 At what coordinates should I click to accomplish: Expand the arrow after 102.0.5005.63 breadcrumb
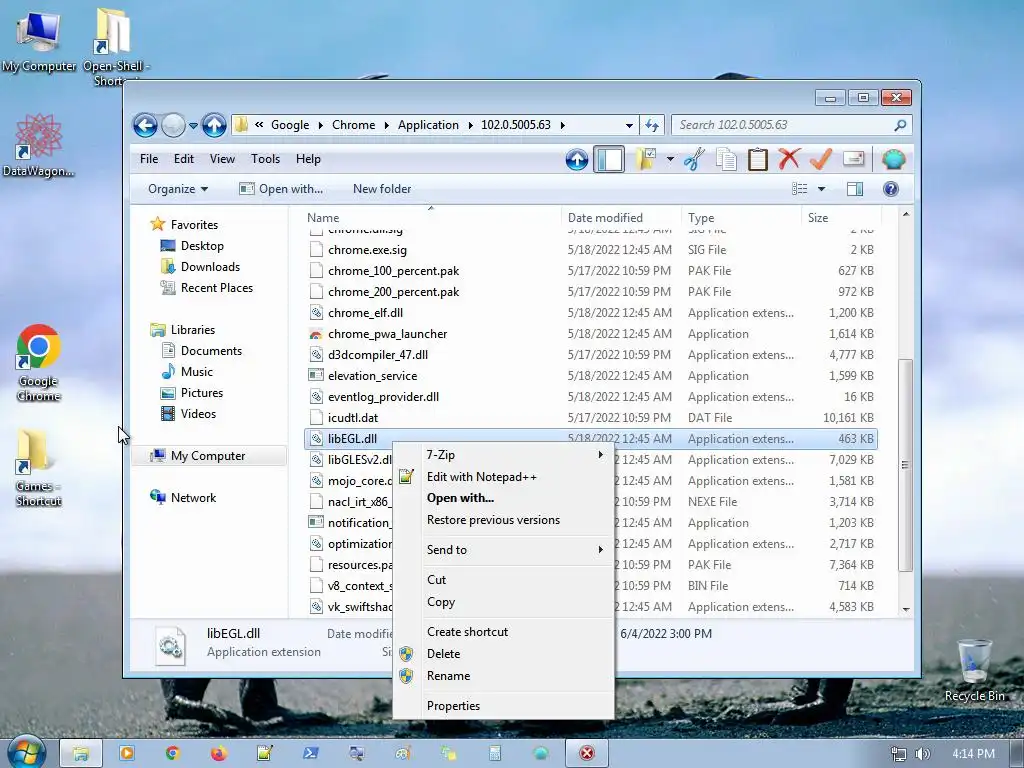[562, 125]
